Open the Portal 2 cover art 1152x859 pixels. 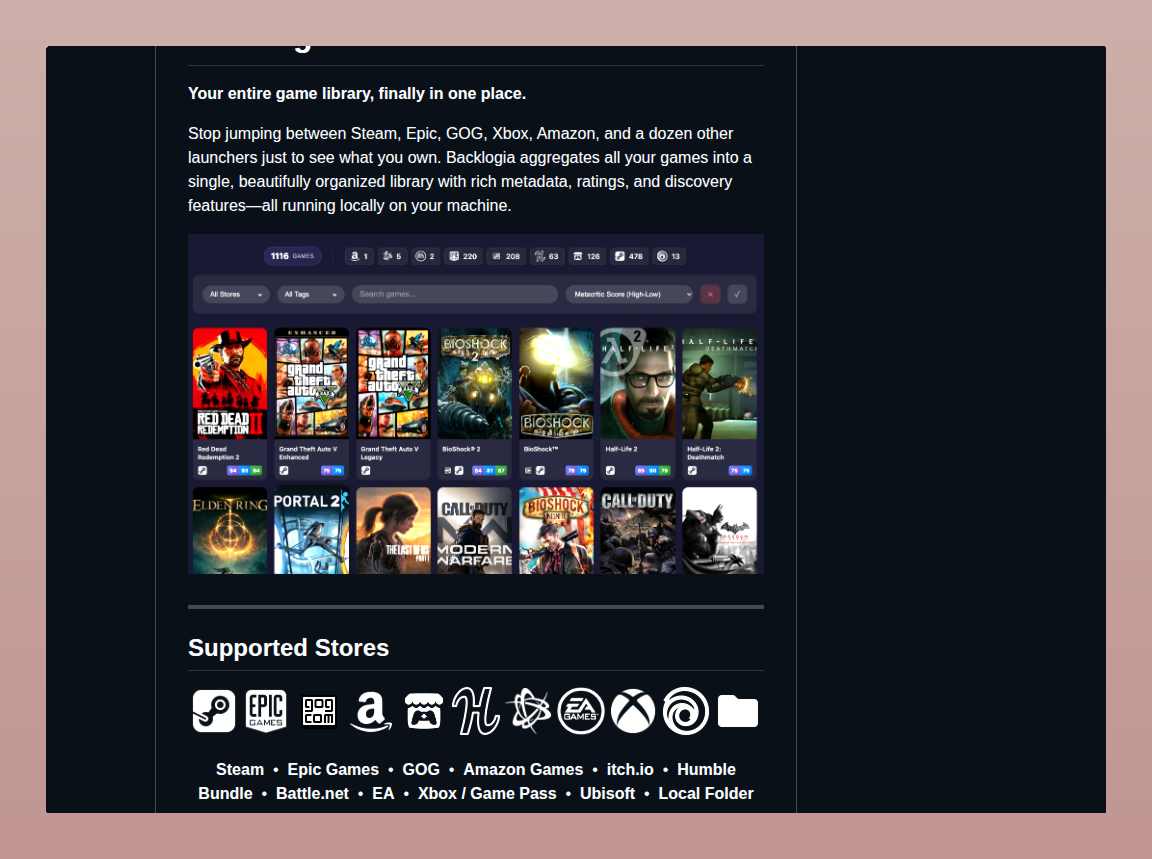tap(312, 531)
